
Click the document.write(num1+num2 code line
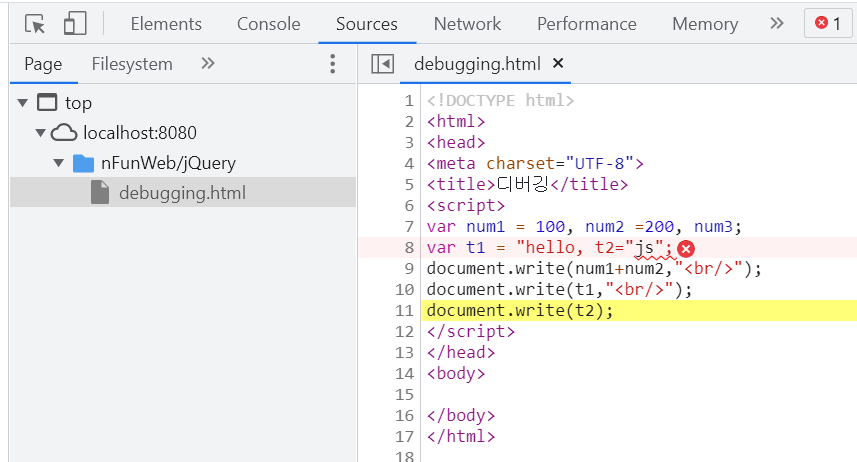pos(594,268)
